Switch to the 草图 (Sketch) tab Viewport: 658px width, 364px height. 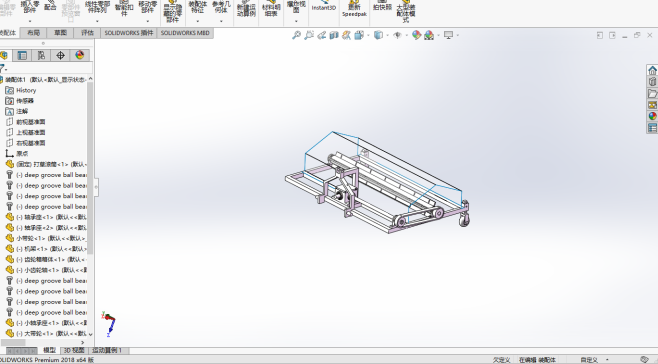point(60,33)
